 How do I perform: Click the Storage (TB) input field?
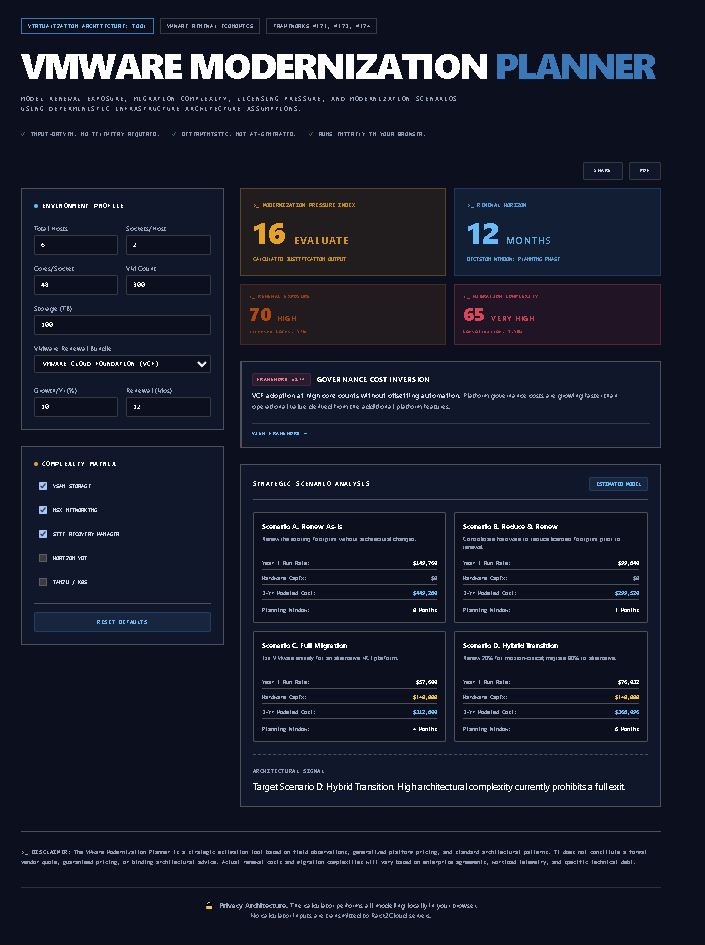click(x=122, y=324)
